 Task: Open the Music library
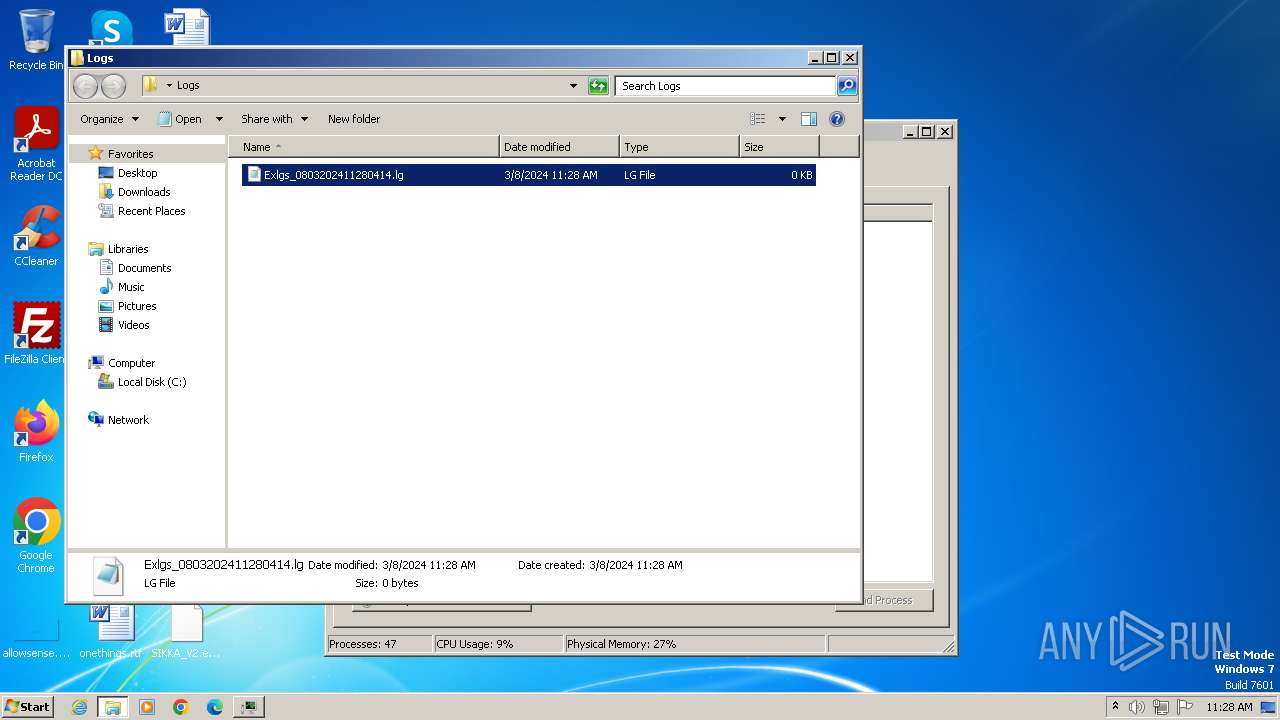point(131,287)
